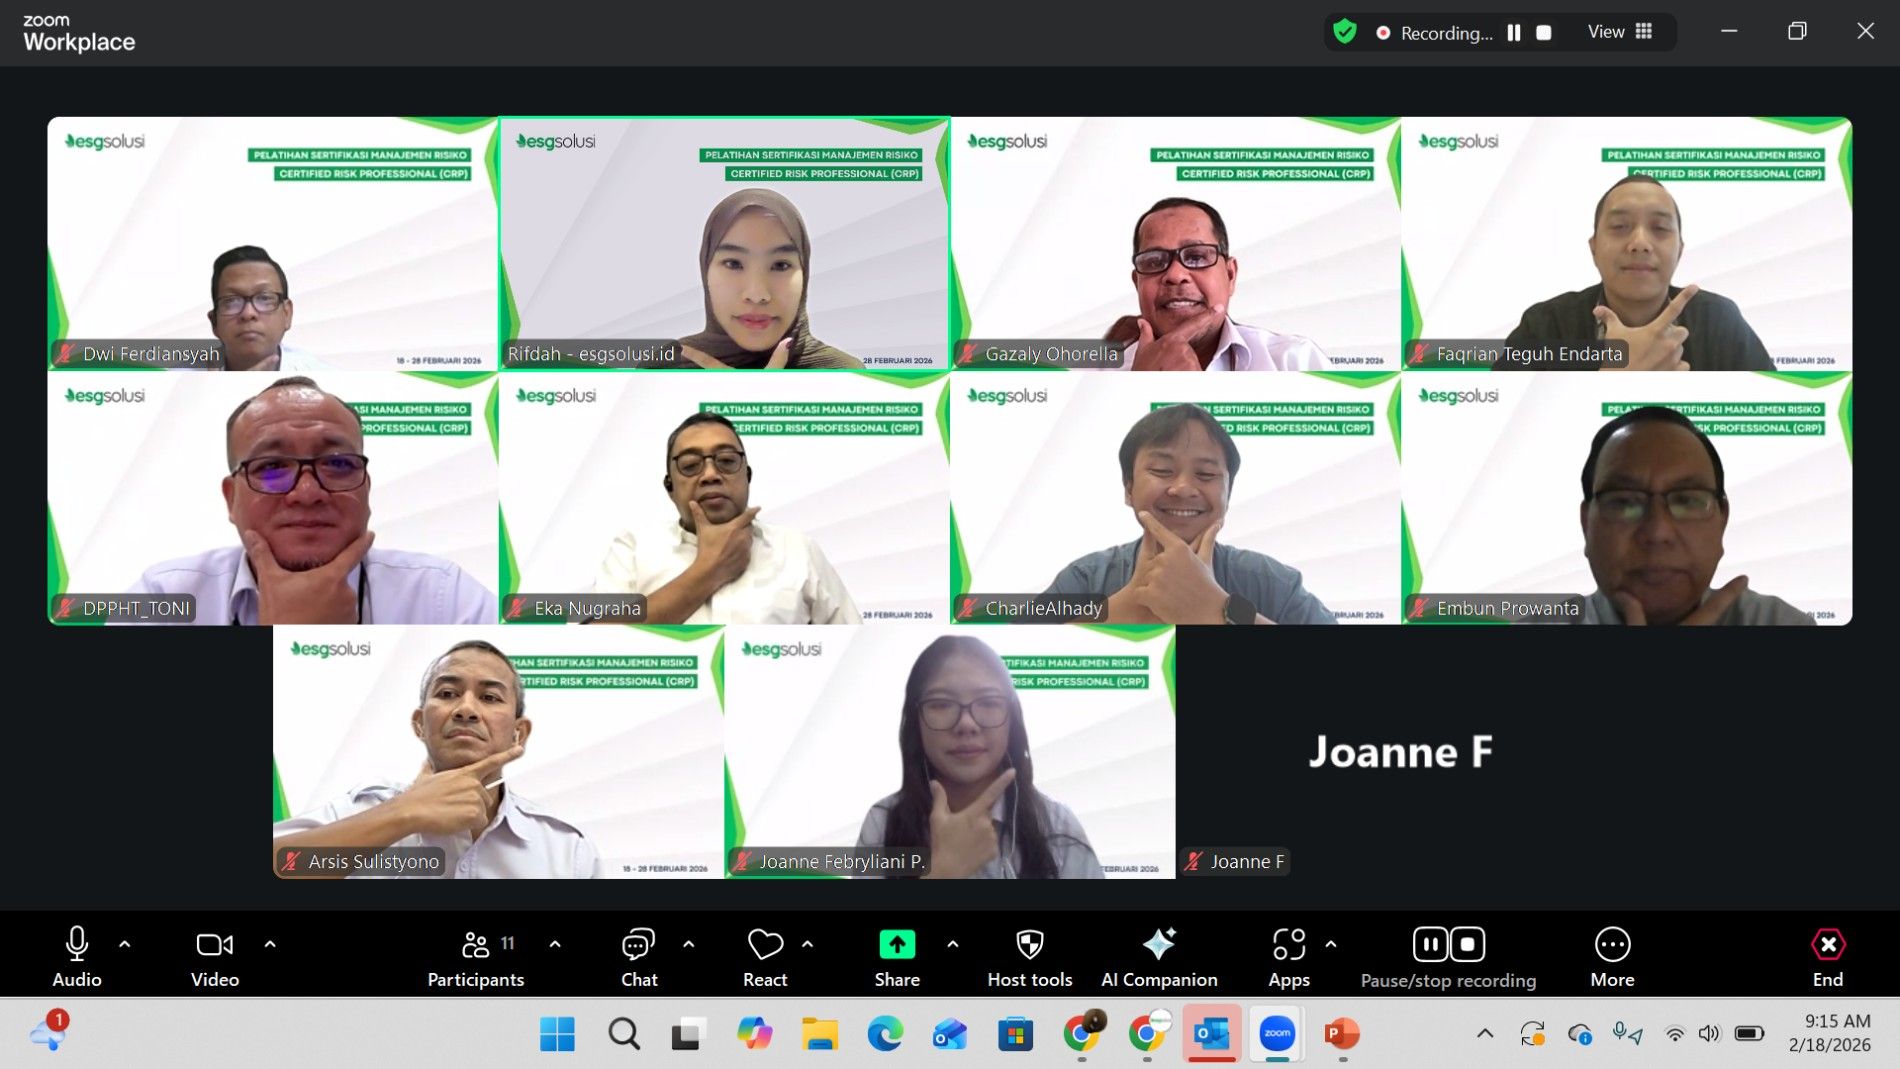
Task: Open PowerPoint from the taskbar
Action: (x=1342, y=1034)
